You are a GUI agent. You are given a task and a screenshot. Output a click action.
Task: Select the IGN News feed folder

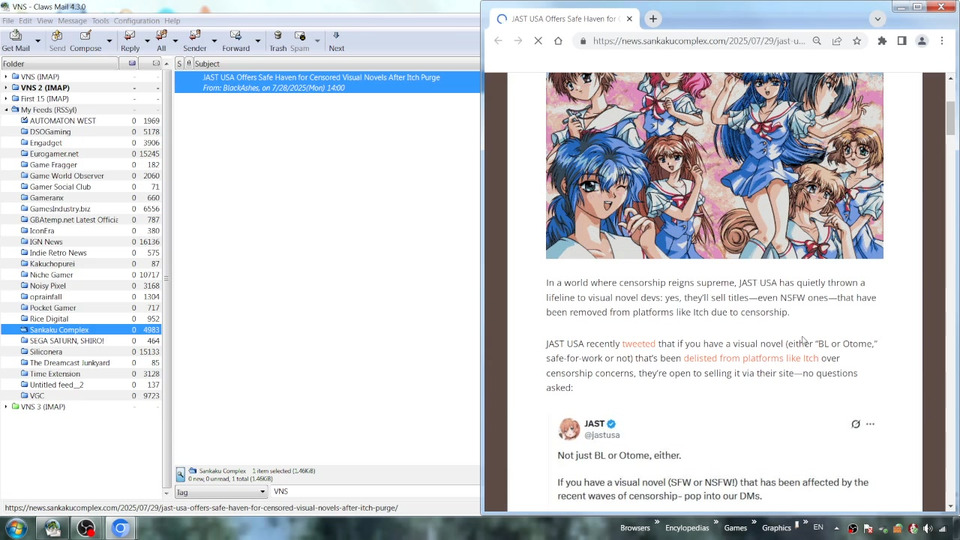(x=46, y=242)
